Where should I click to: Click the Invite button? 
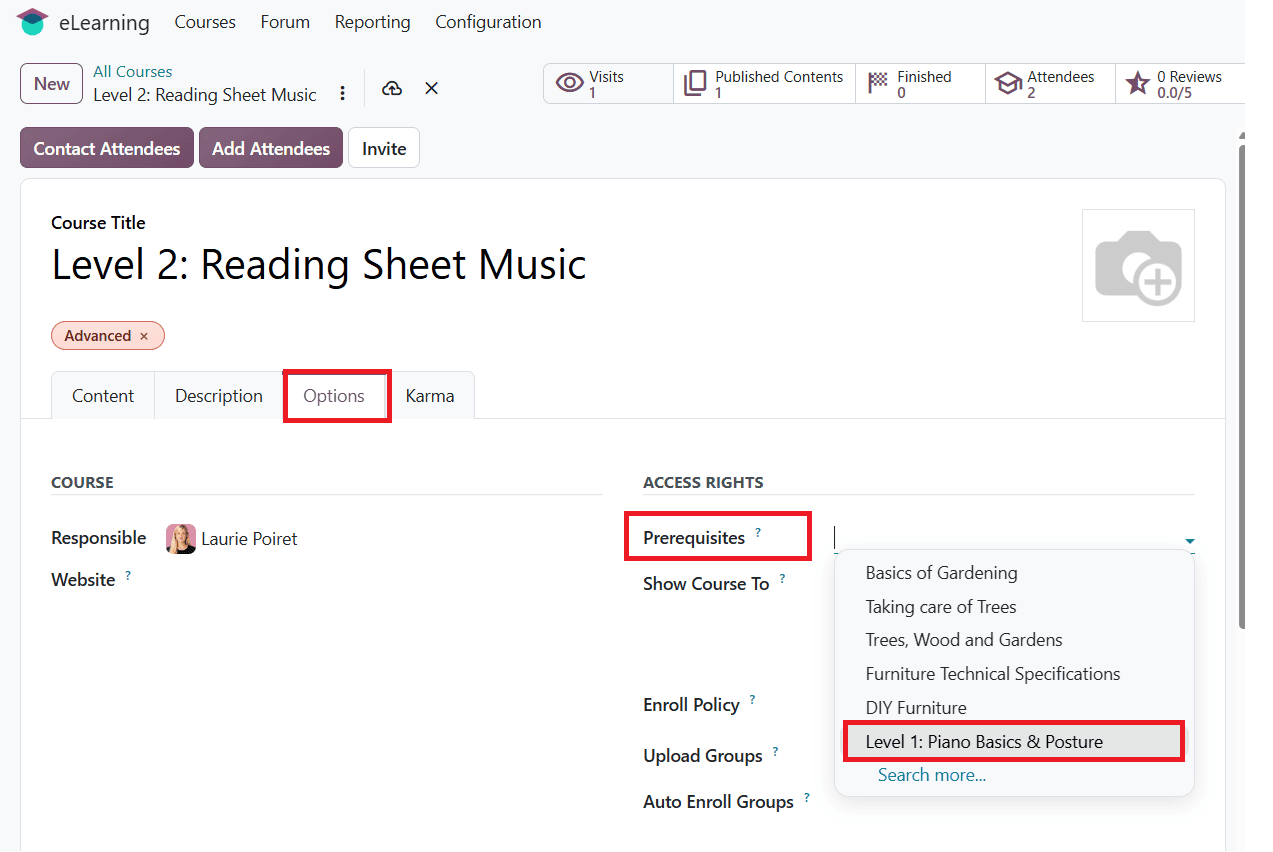tap(384, 148)
